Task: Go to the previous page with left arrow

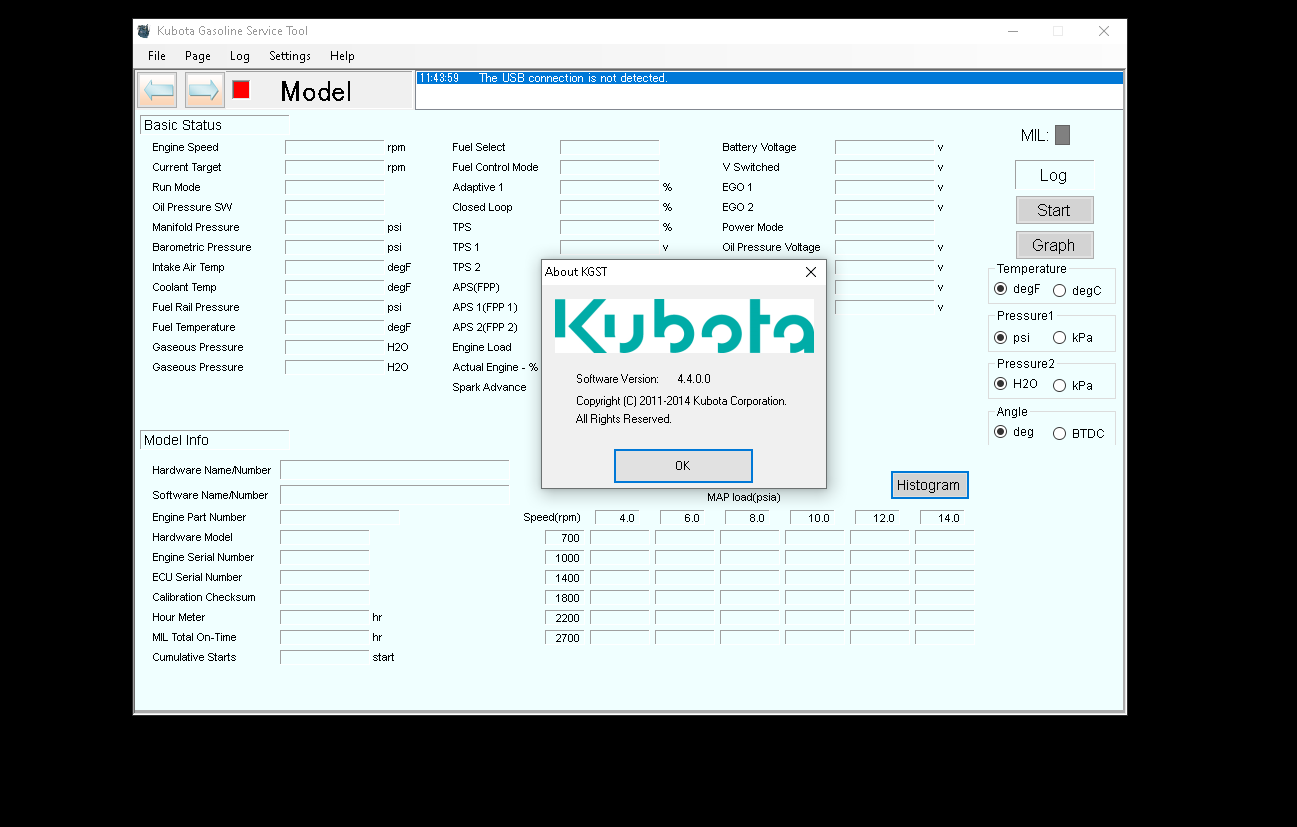Action: click(157, 91)
